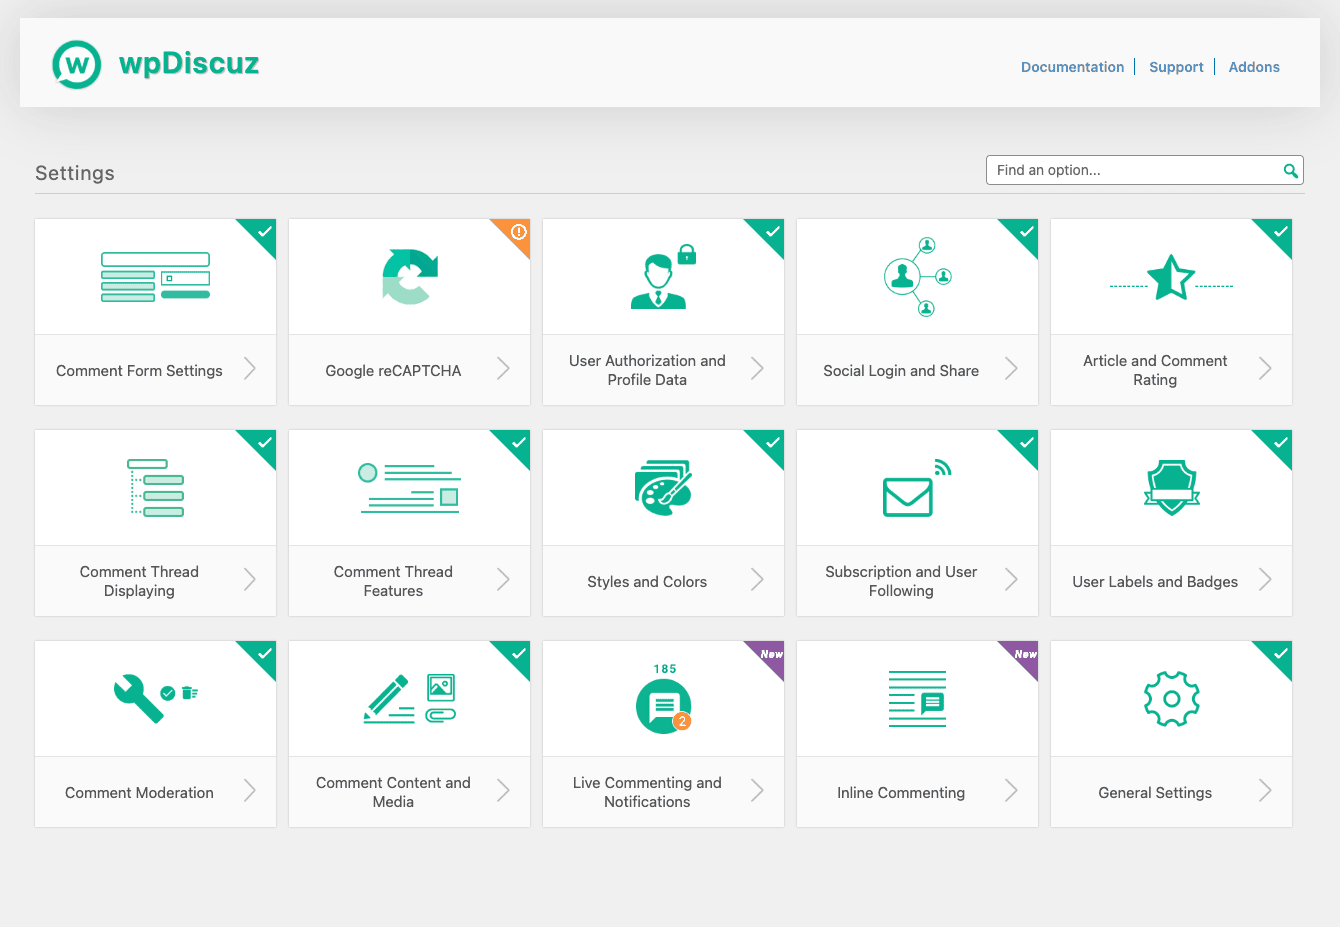Click the Settings page heading
1340x927 pixels.
click(75, 173)
